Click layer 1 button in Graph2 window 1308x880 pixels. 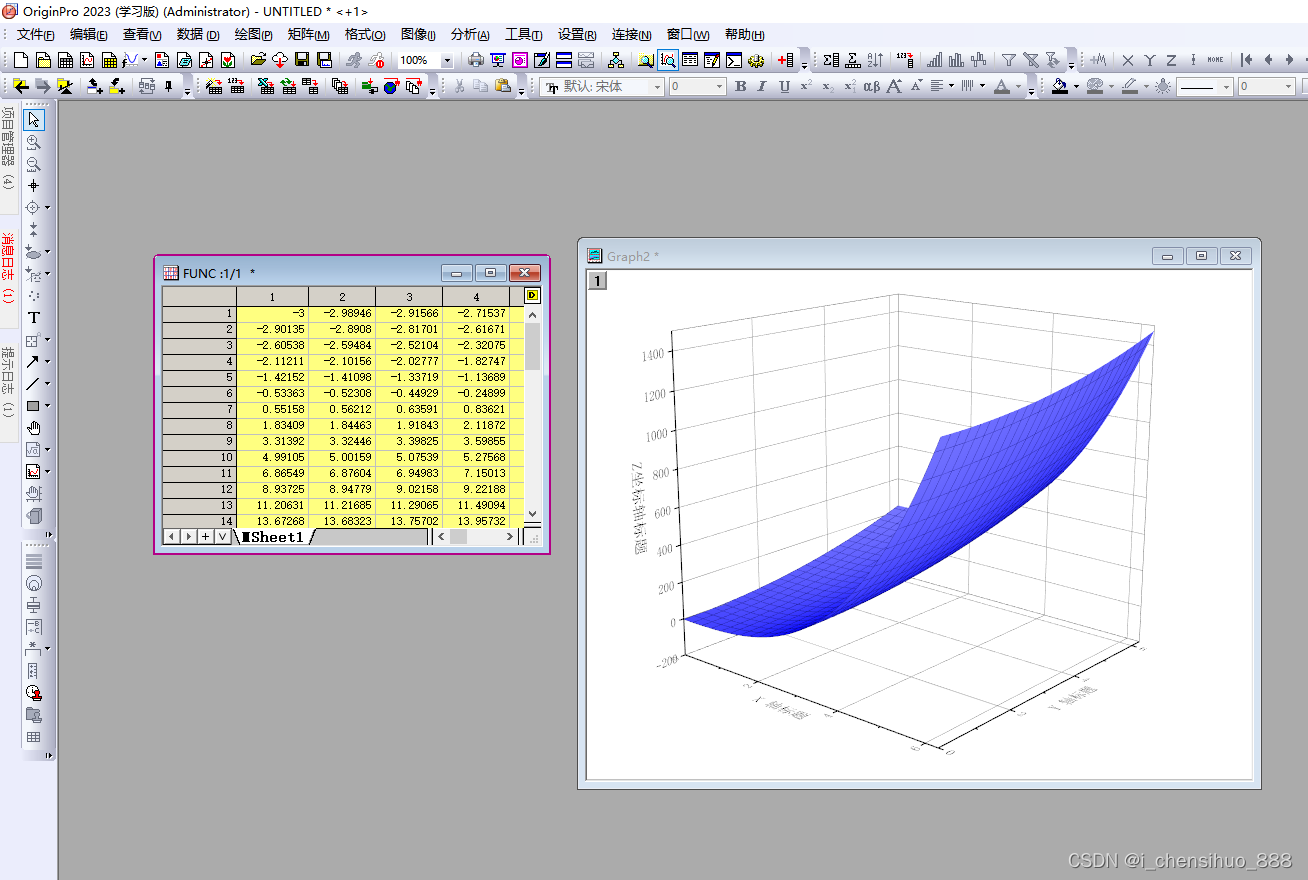click(597, 281)
